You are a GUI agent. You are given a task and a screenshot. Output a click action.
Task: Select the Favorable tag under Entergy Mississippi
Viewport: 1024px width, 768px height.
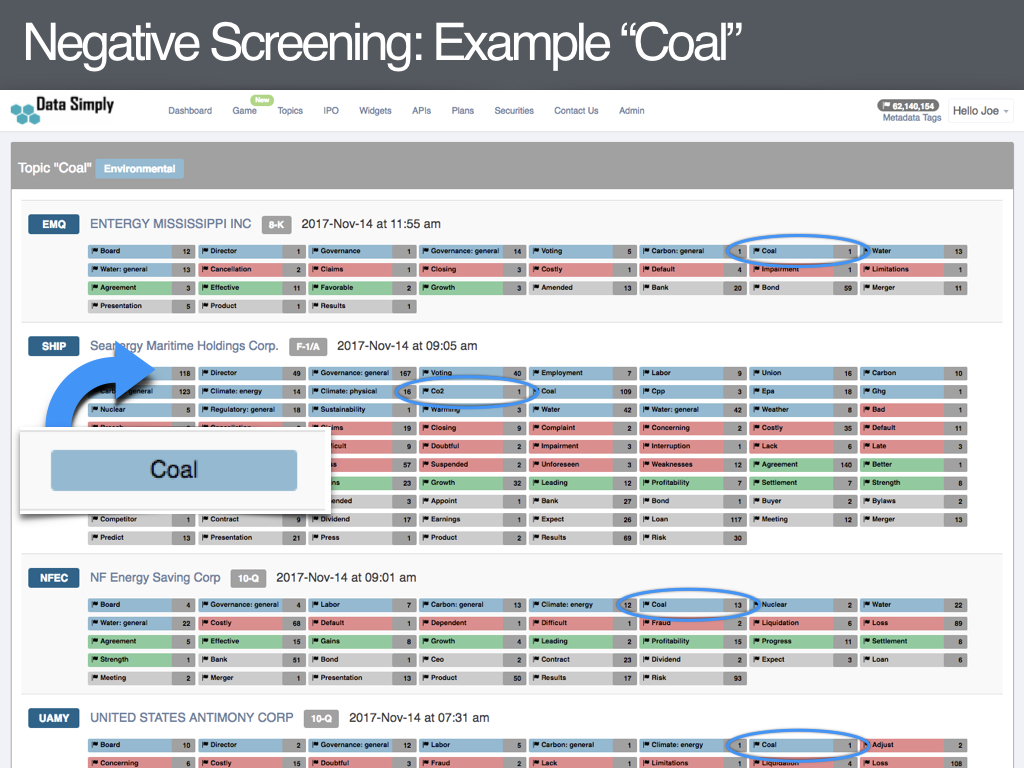point(362,287)
